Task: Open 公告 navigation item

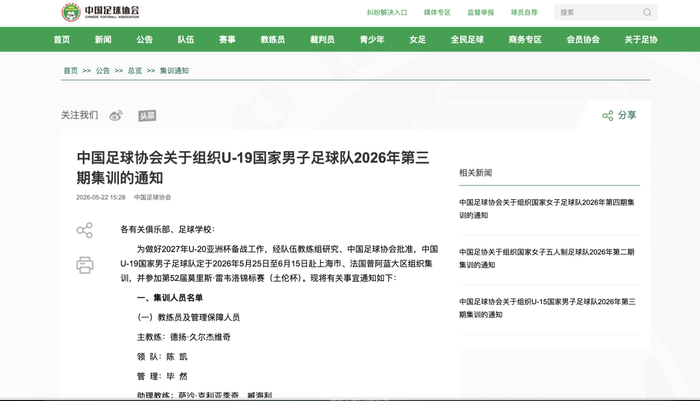Action: 145,39
